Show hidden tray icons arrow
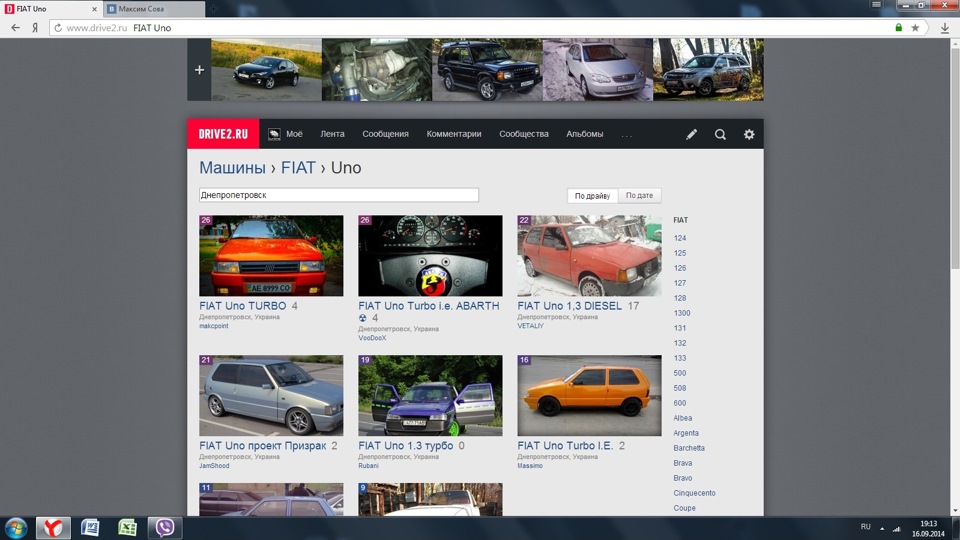The image size is (960, 540). (x=882, y=528)
